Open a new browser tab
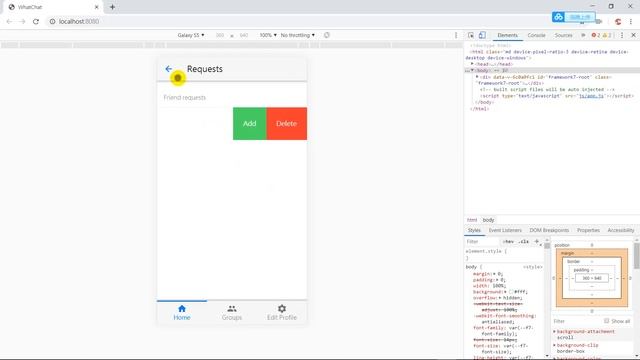 [112, 7]
